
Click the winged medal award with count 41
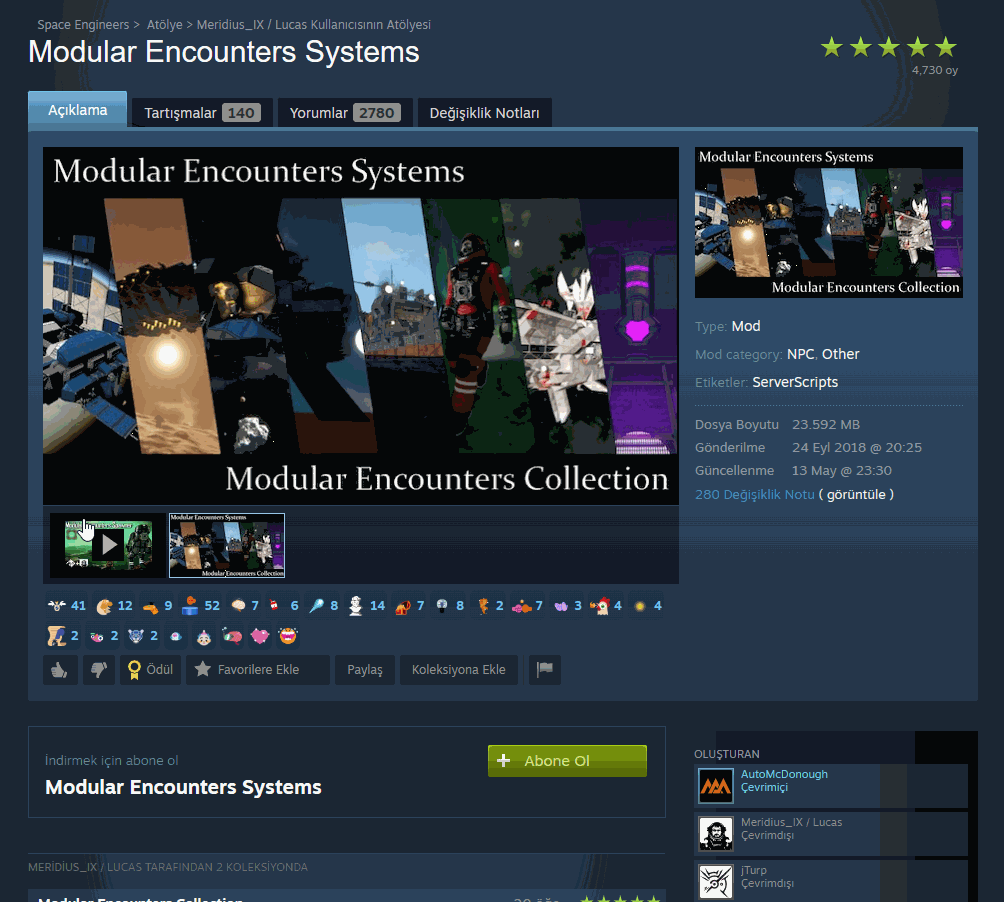[66, 606]
